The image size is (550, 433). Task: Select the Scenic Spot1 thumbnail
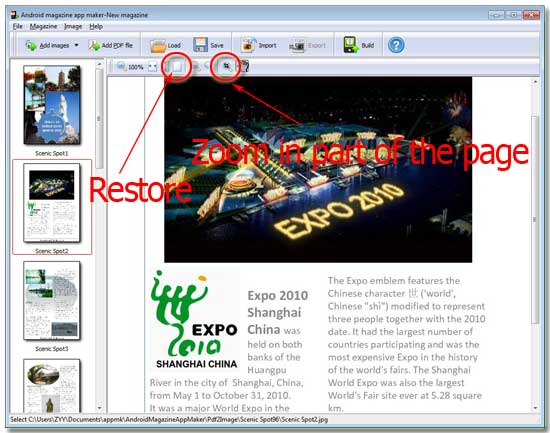click(52, 105)
